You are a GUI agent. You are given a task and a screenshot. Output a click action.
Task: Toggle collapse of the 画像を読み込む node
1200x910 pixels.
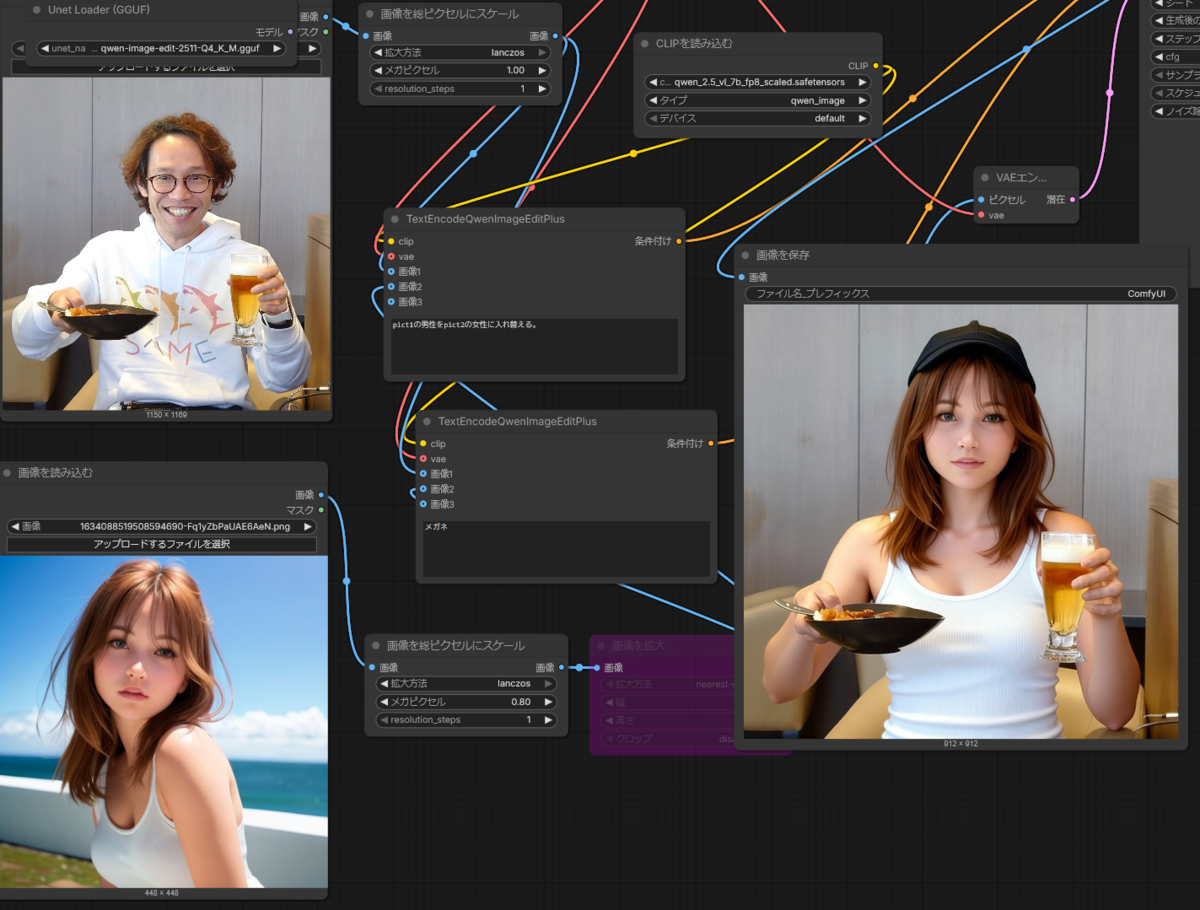(x=8, y=472)
